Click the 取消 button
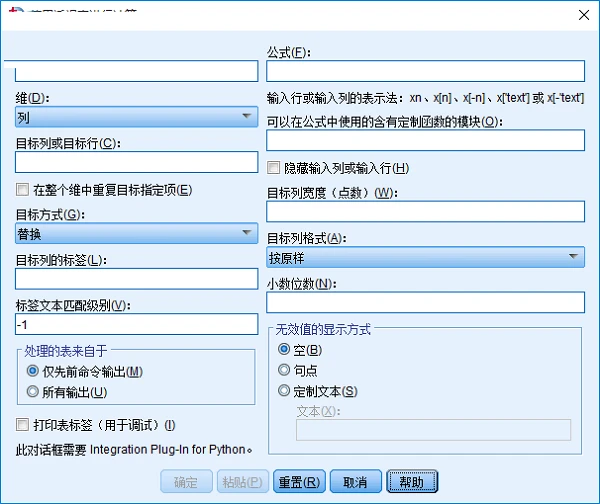The width and height of the screenshot is (600, 504). point(355,481)
